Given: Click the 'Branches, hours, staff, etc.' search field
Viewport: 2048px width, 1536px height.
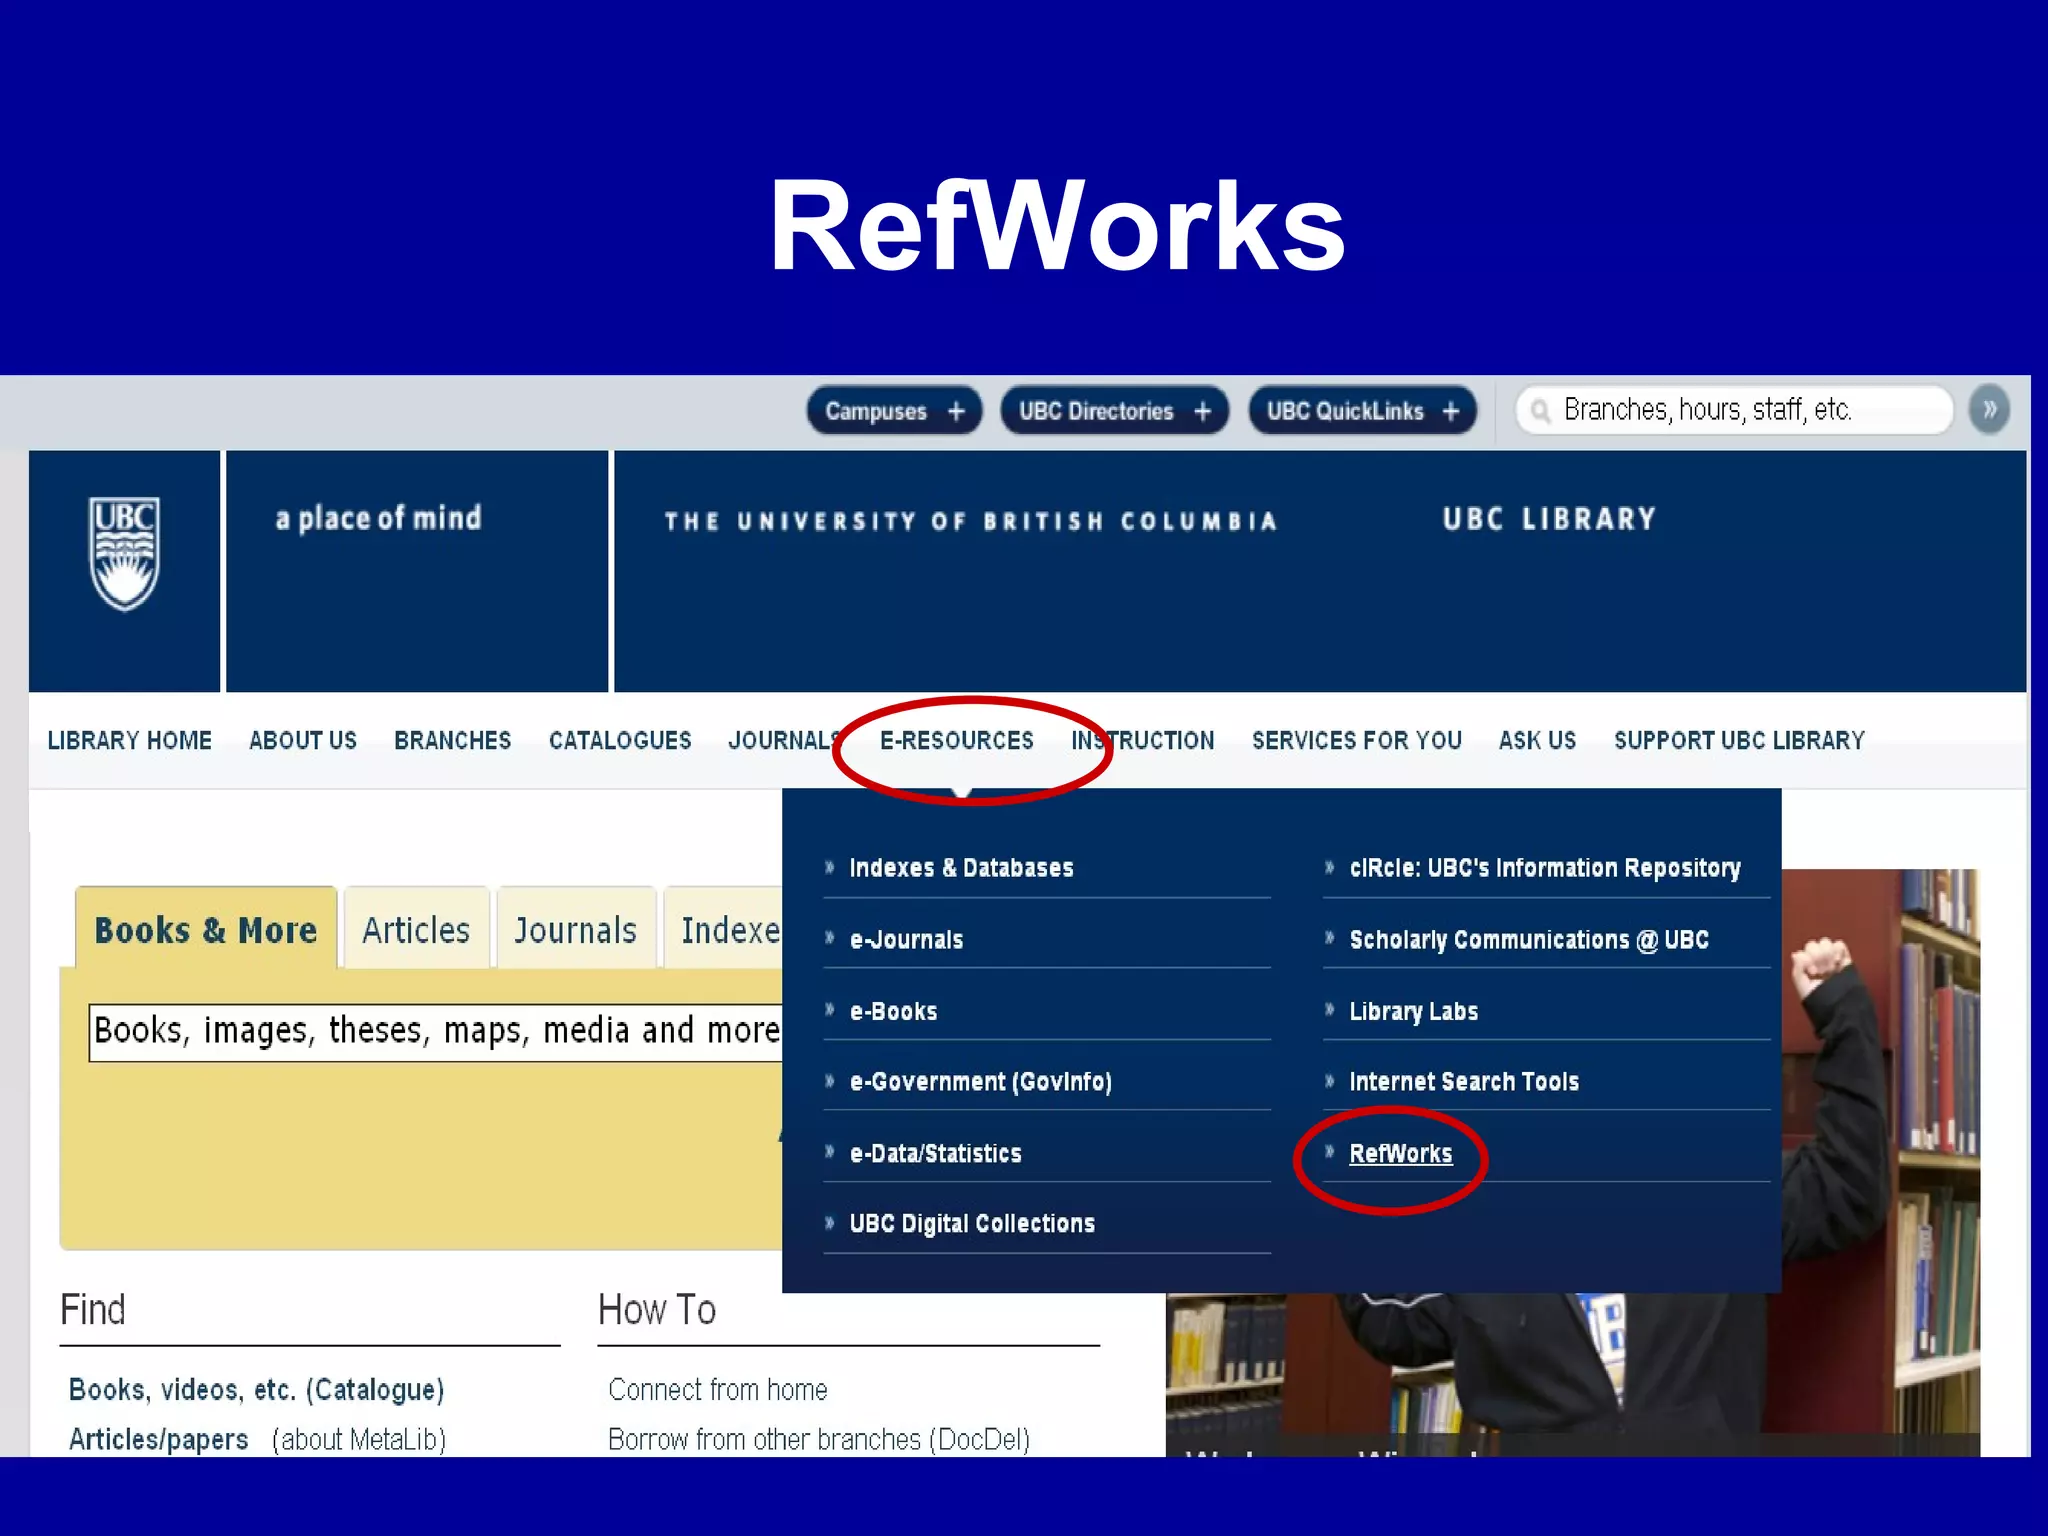Looking at the screenshot, I should click(1734, 410).
